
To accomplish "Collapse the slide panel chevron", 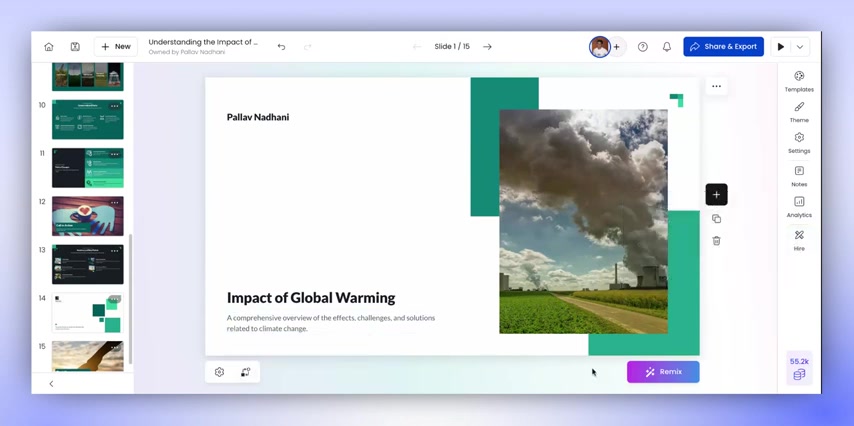I will tap(51, 384).
